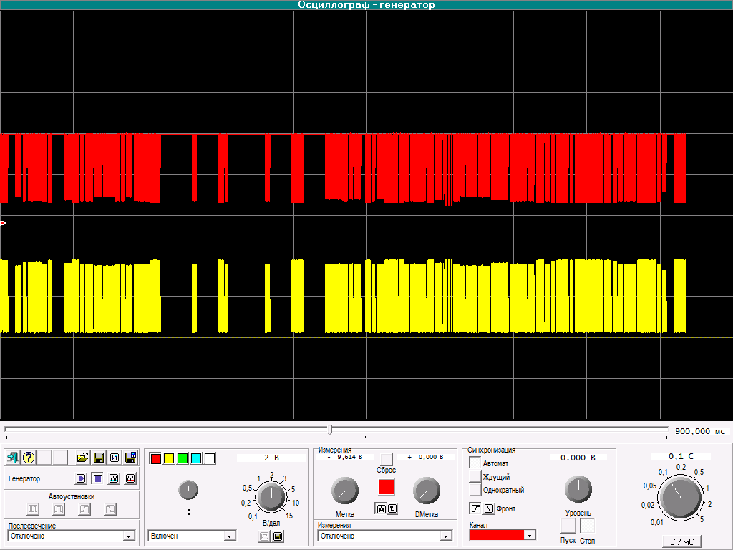Click the DМетка delta marker knob
This screenshot has height=550, width=733.
426,491
